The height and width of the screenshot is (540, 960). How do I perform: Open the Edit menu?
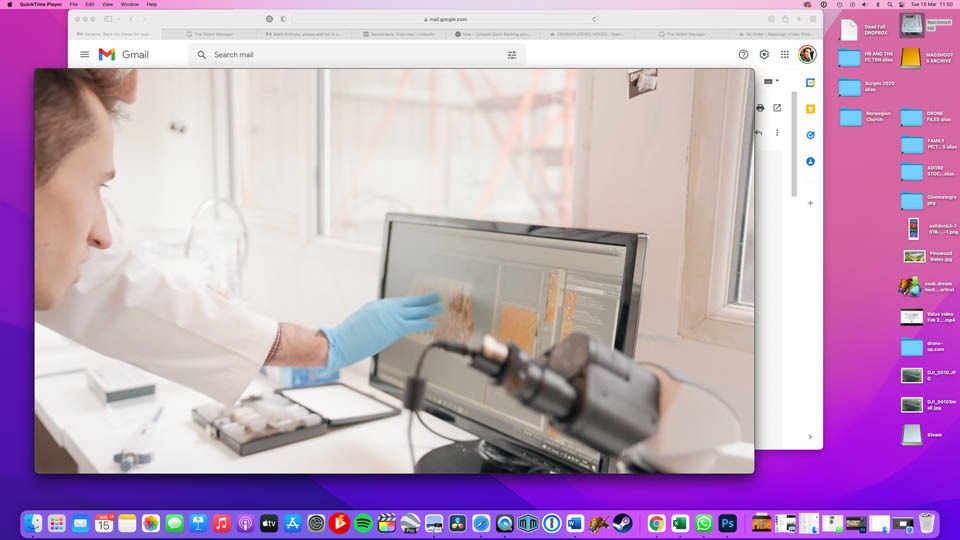pyautogui.click(x=89, y=4)
